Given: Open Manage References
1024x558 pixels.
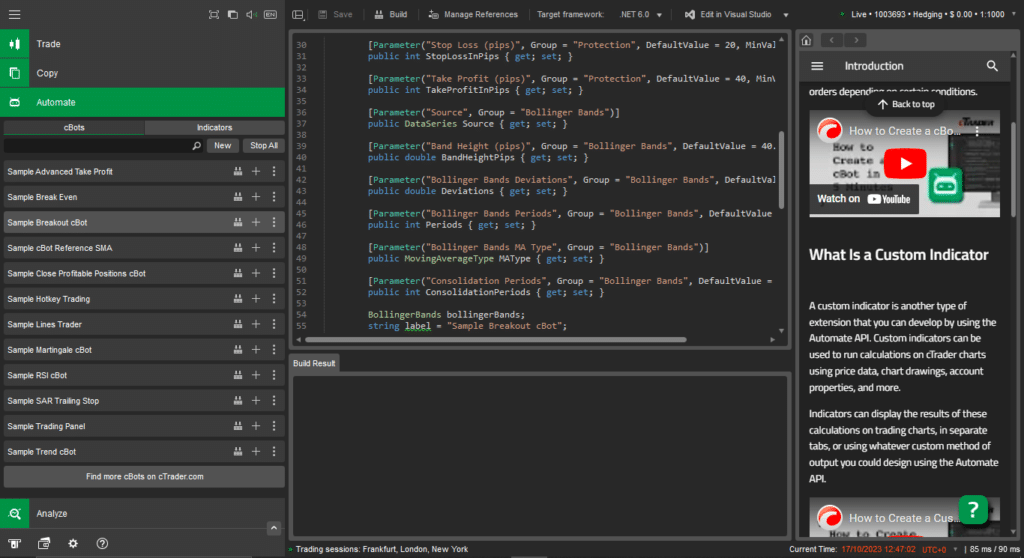Looking at the screenshot, I should tap(473, 14).
